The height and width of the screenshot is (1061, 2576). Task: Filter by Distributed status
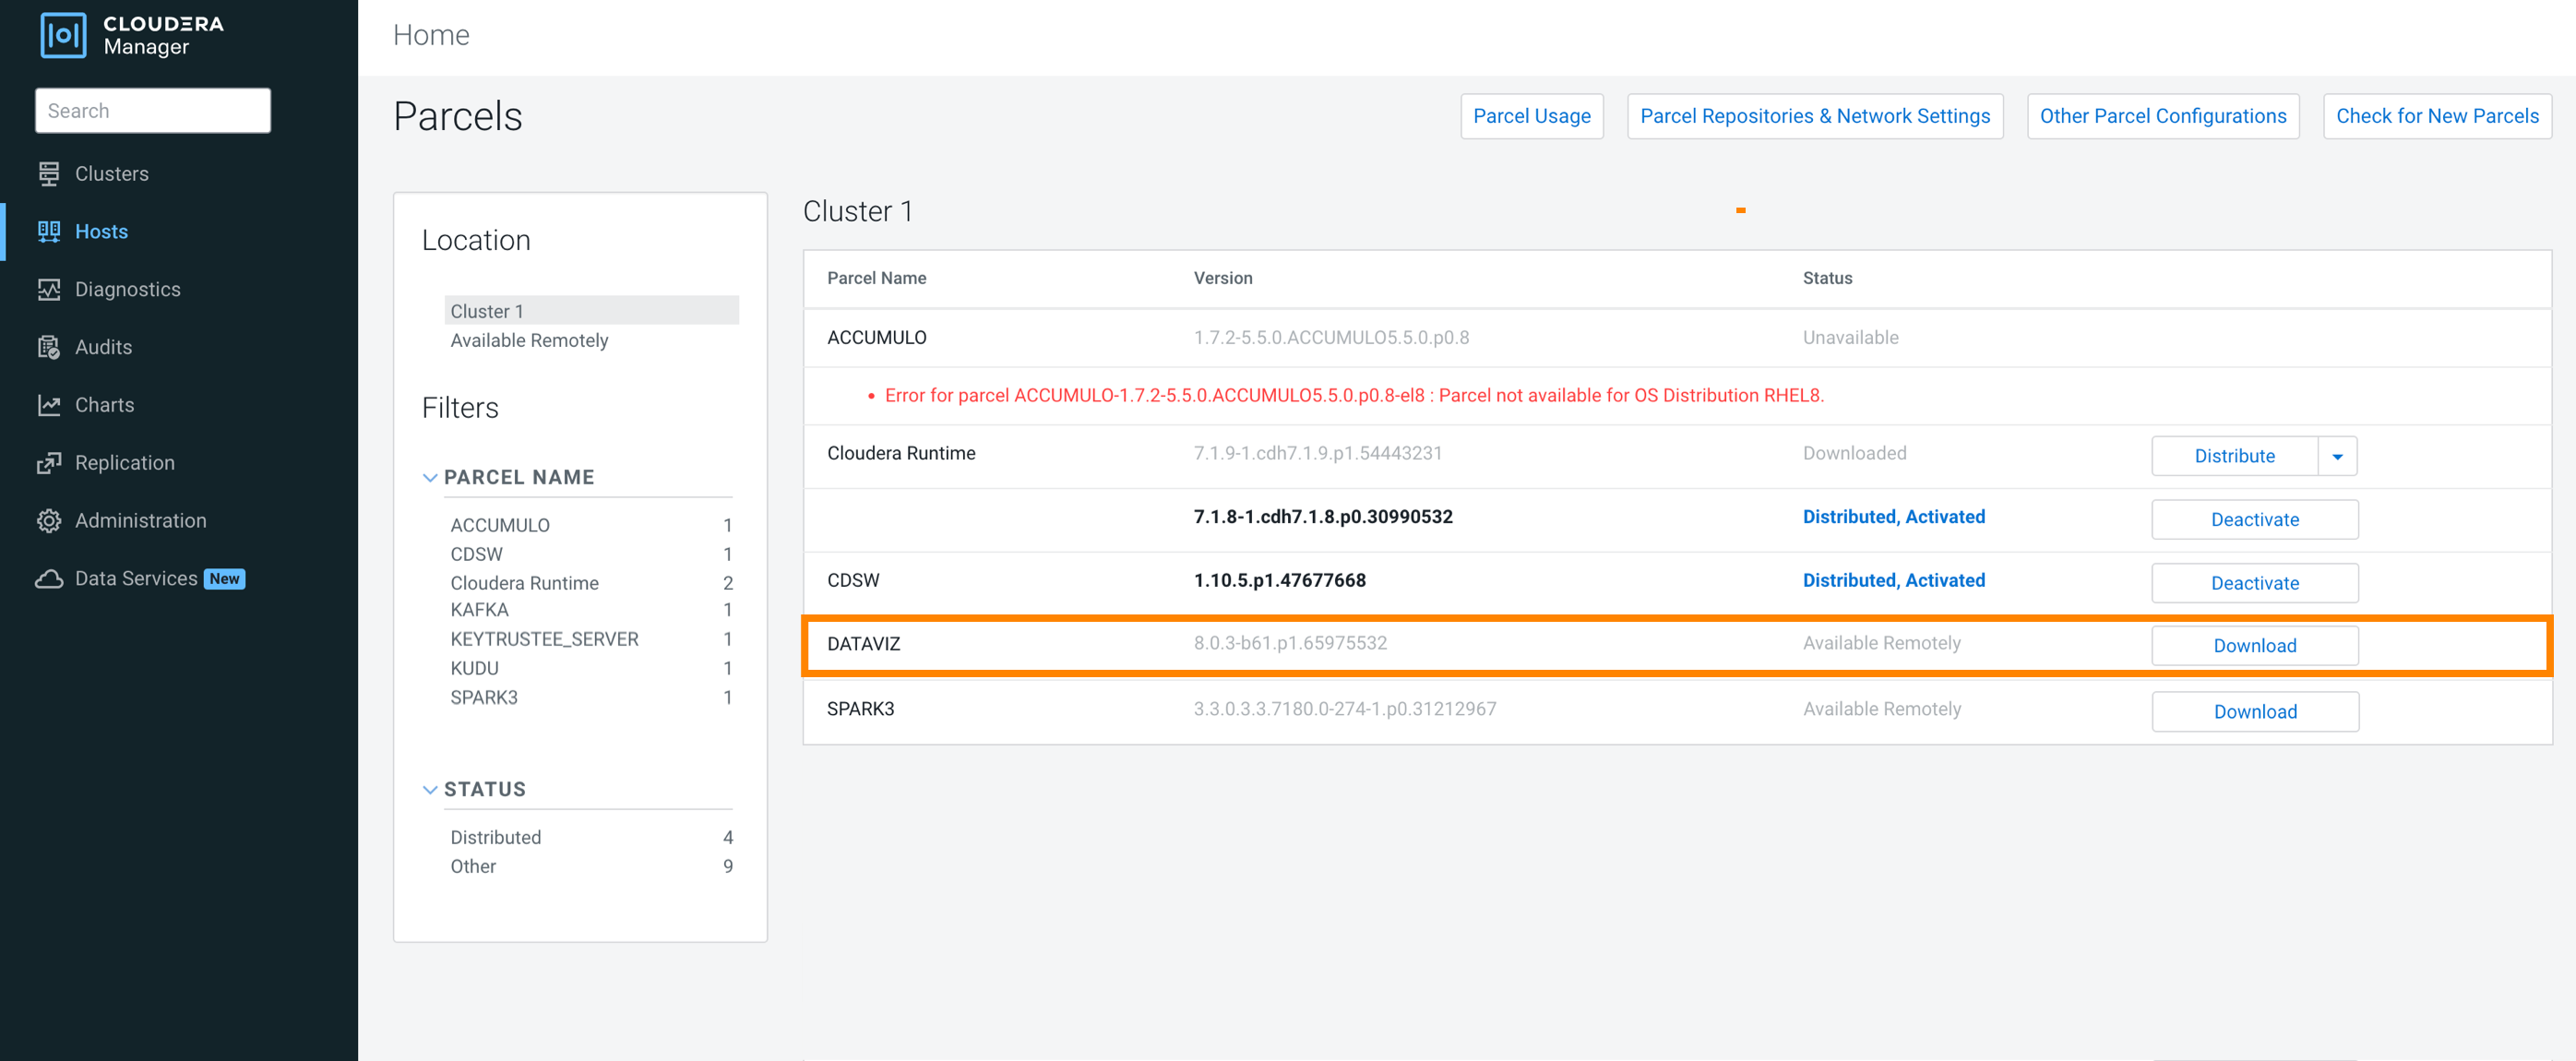(x=495, y=837)
